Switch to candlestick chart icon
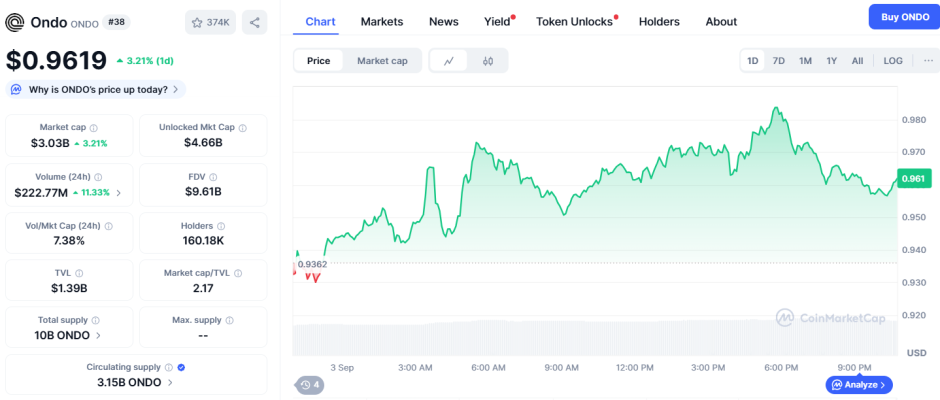 click(x=488, y=61)
